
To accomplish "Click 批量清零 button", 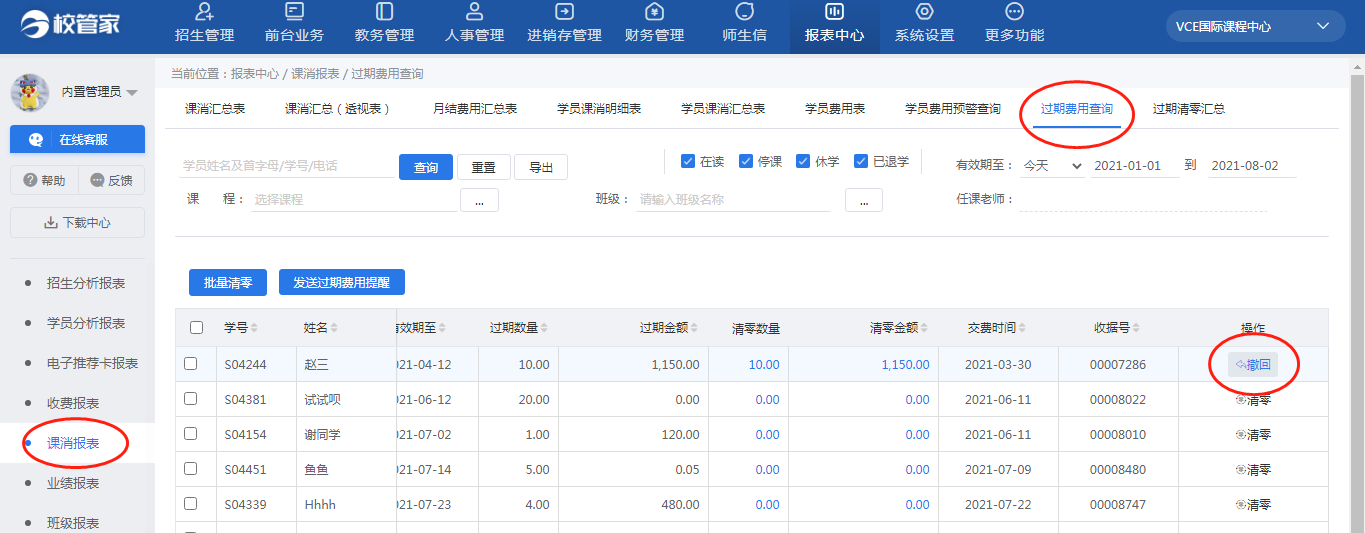I will pos(228,283).
